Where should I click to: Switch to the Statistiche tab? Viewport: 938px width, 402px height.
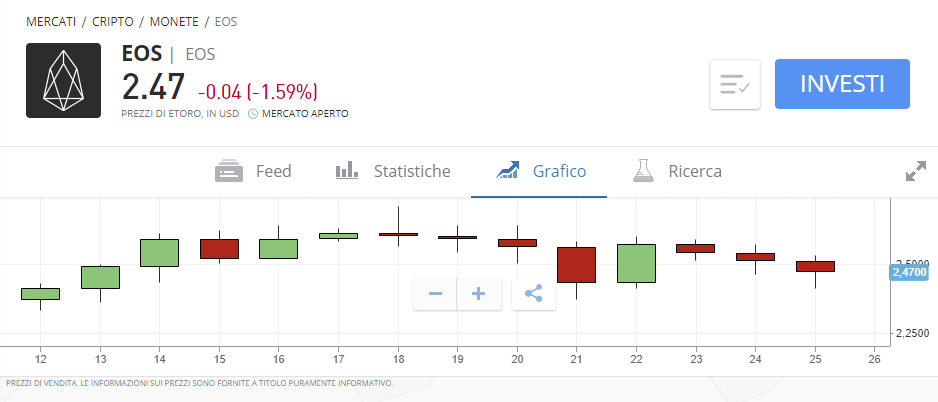392,172
